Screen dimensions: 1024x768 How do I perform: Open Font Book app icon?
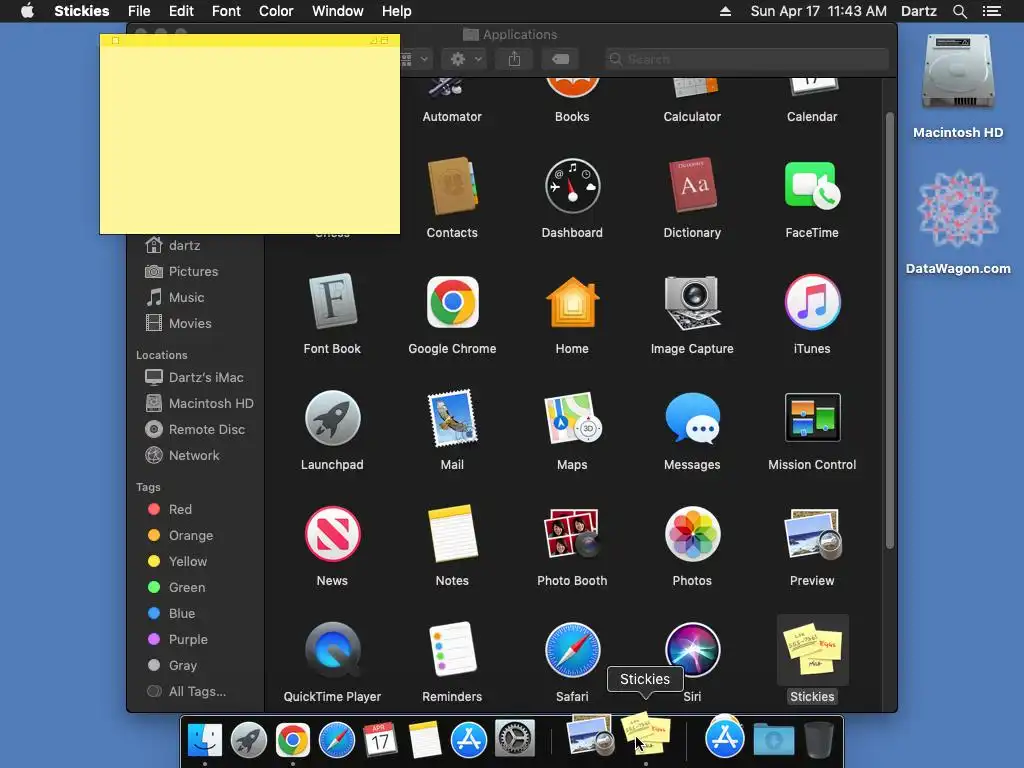coord(332,302)
